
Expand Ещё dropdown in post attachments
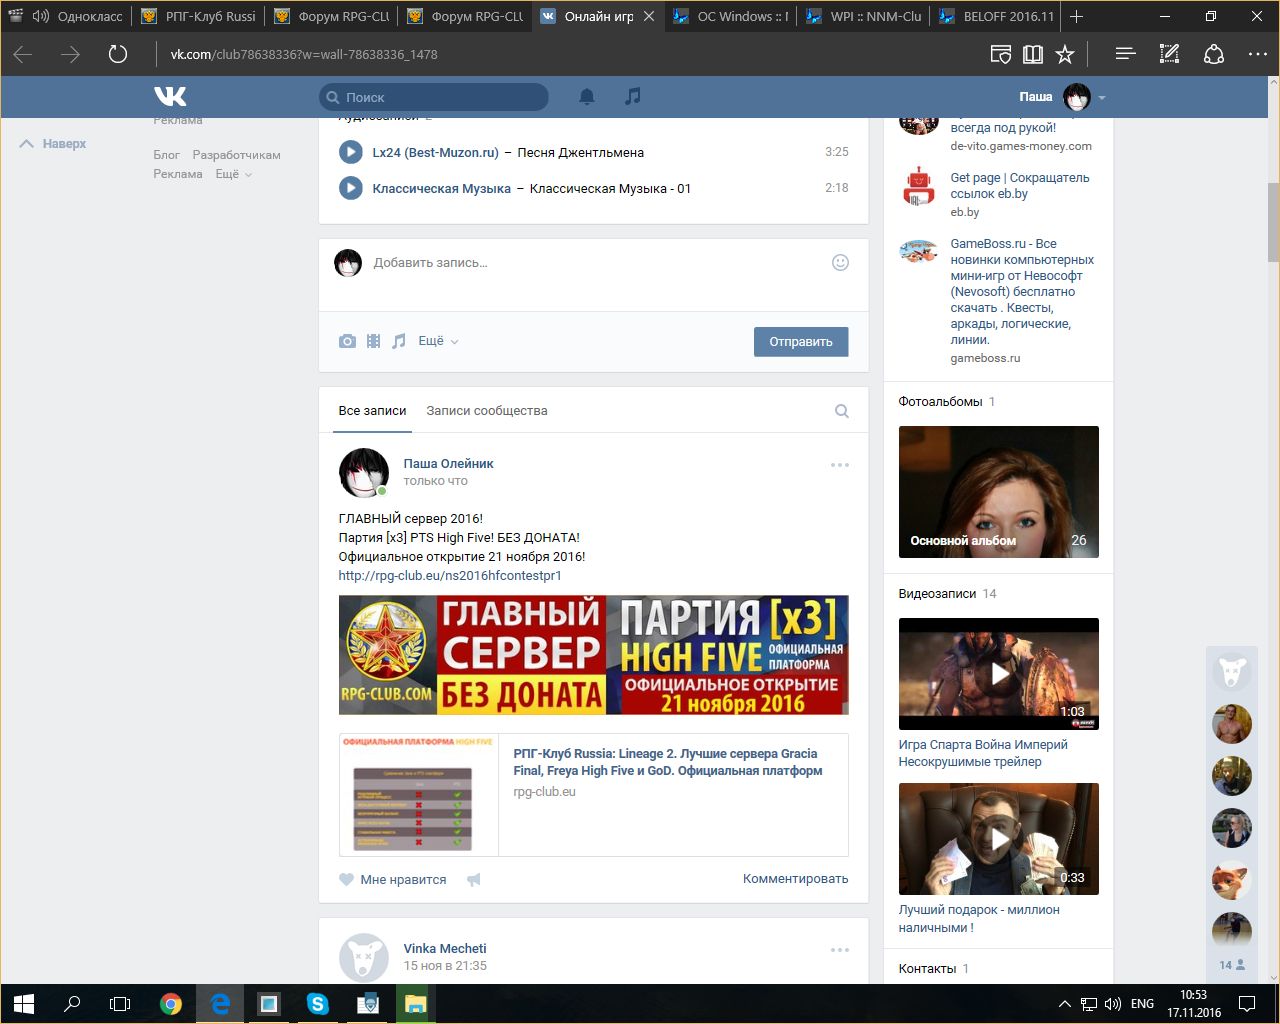pos(437,341)
